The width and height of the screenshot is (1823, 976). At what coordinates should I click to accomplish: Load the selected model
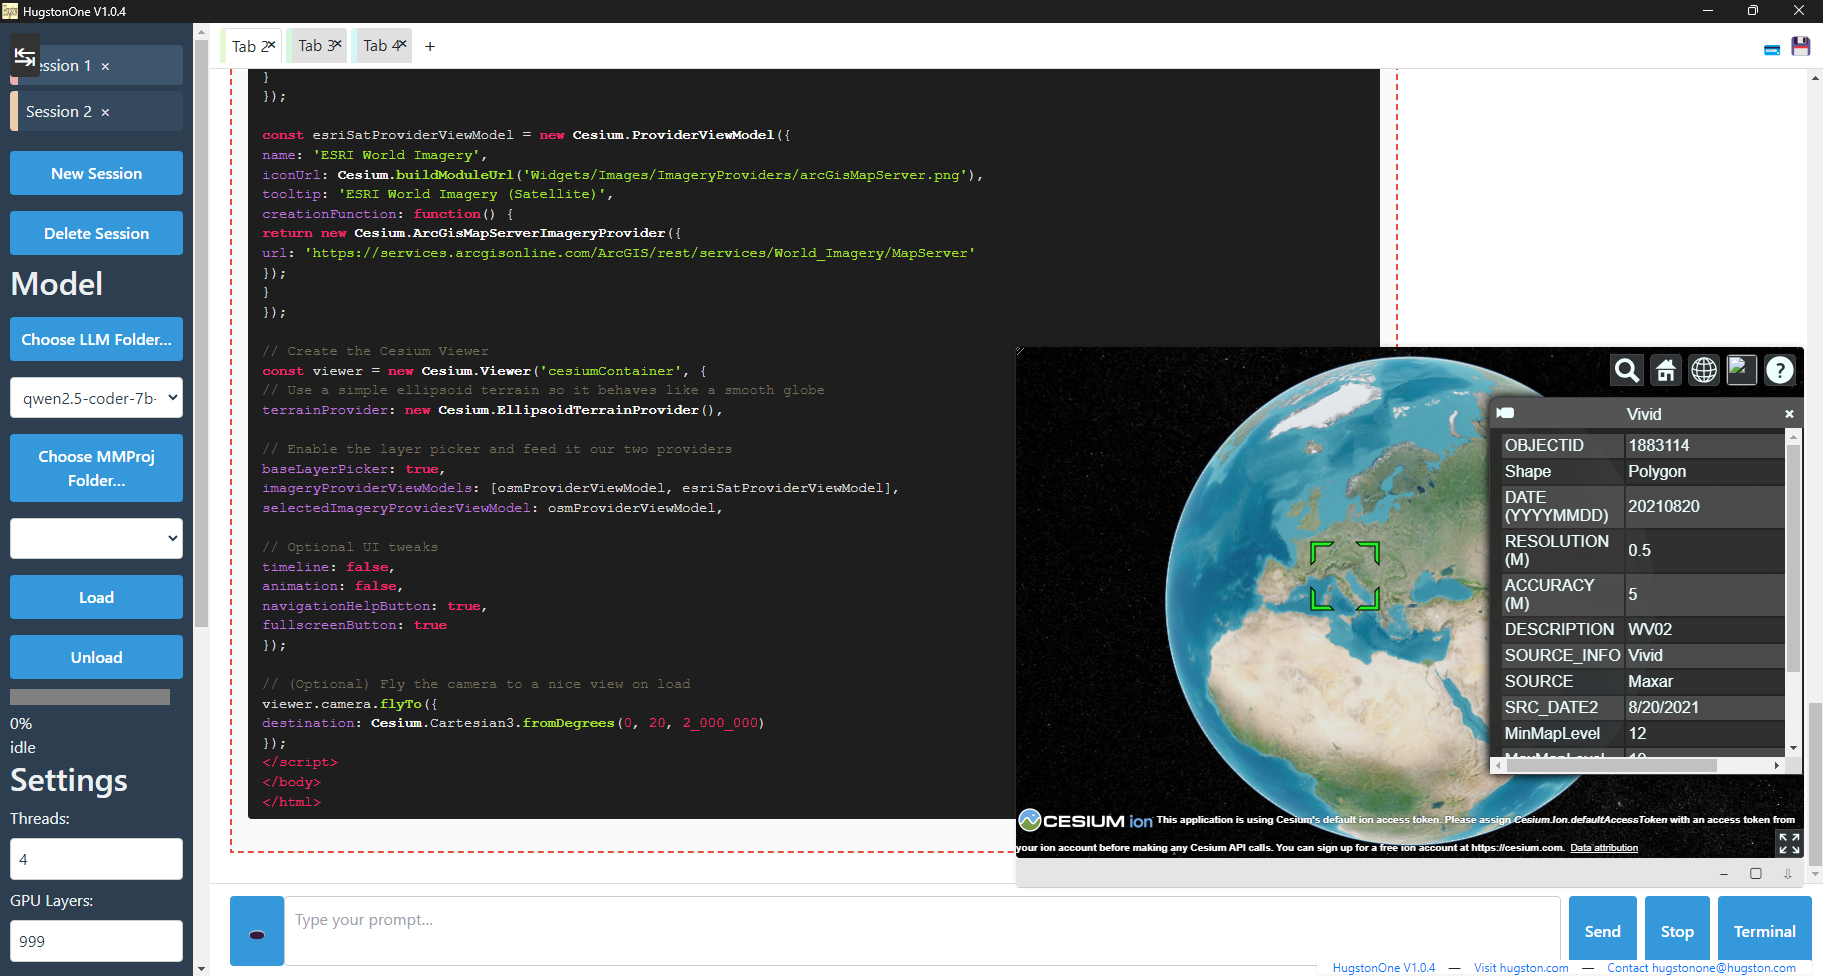tap(96, 597)
